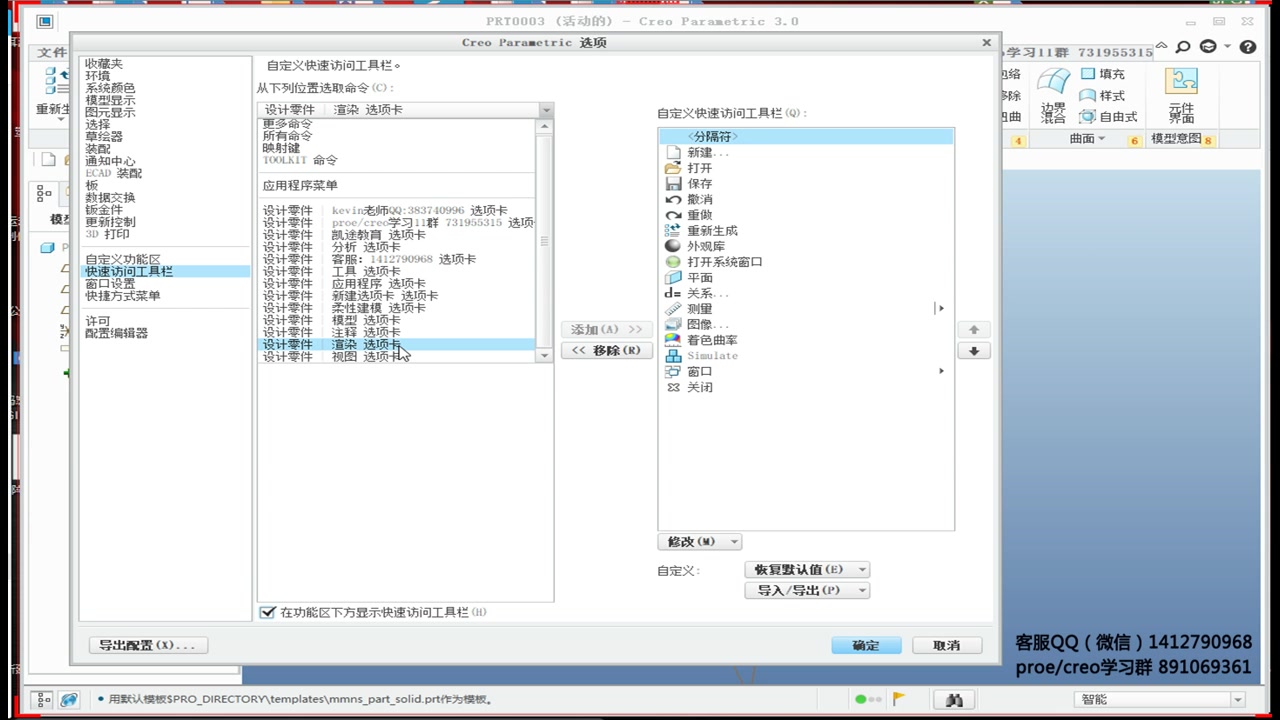Open the 智能 selection filter dropdown
The width and height of the screenshot is (1280, 720).
click(x=1159, y=700)
